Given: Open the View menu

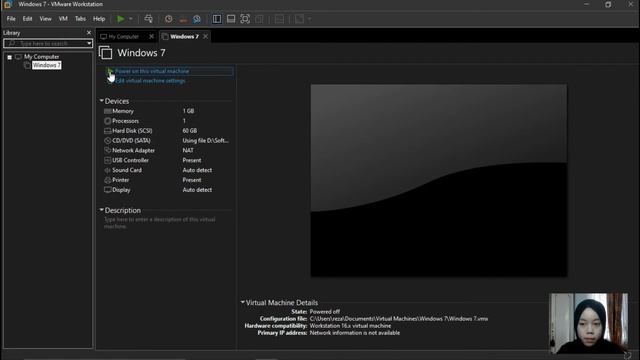Looking at the screenshot, I should pyautogui.click(x=45, y=19).
